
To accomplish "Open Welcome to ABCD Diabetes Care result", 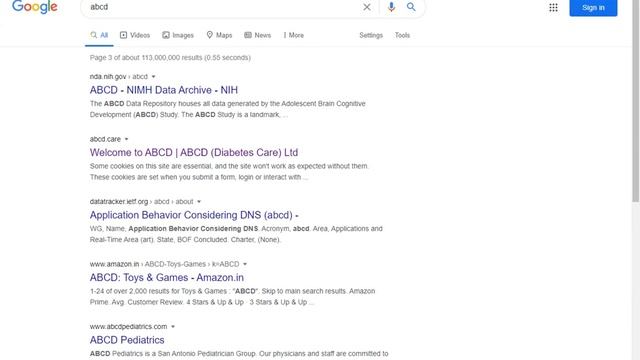I will [x=194, y=152].
